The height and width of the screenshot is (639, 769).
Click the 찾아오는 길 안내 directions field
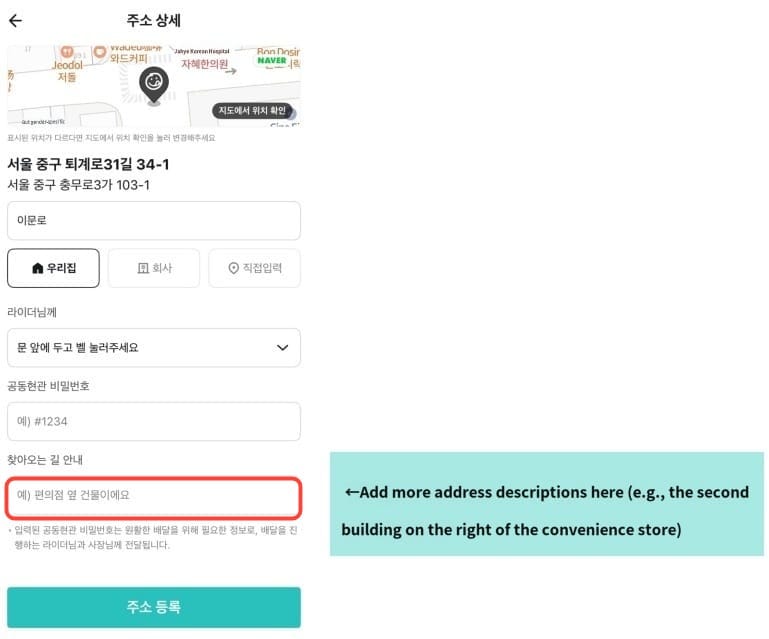tap(153, 496)
